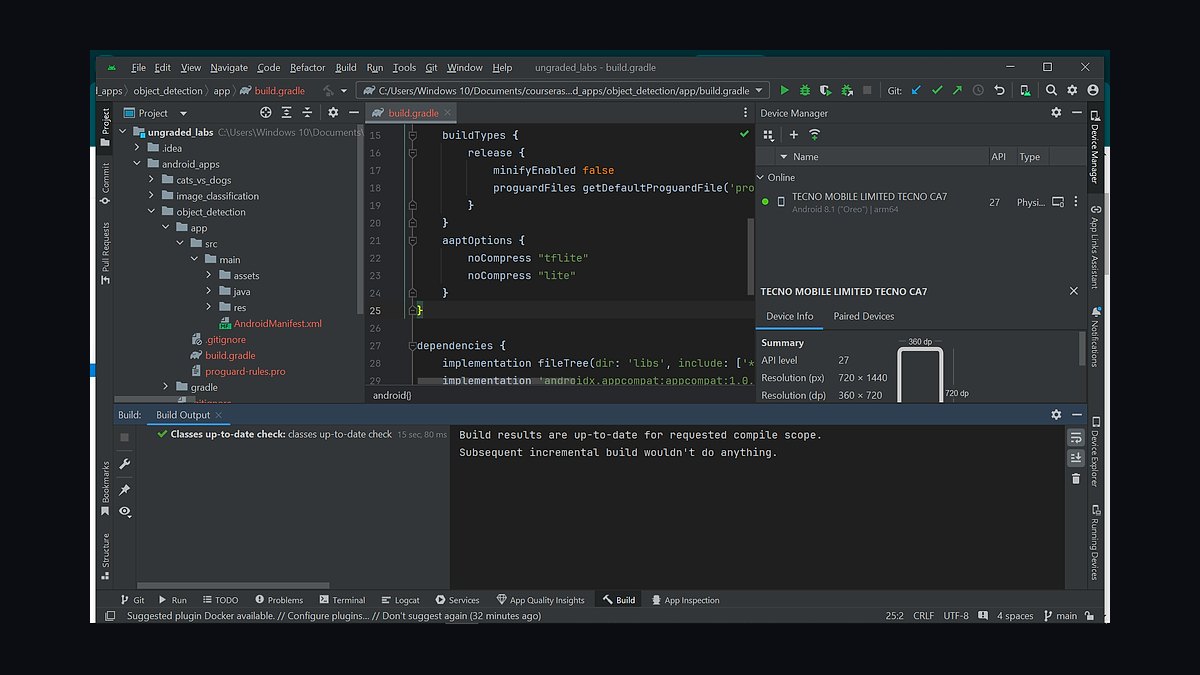Image resolution: width=1200 pixels, height=675 pixels.
Task: Collapse all in the Project panel
Action: click(x=307, y=113)
